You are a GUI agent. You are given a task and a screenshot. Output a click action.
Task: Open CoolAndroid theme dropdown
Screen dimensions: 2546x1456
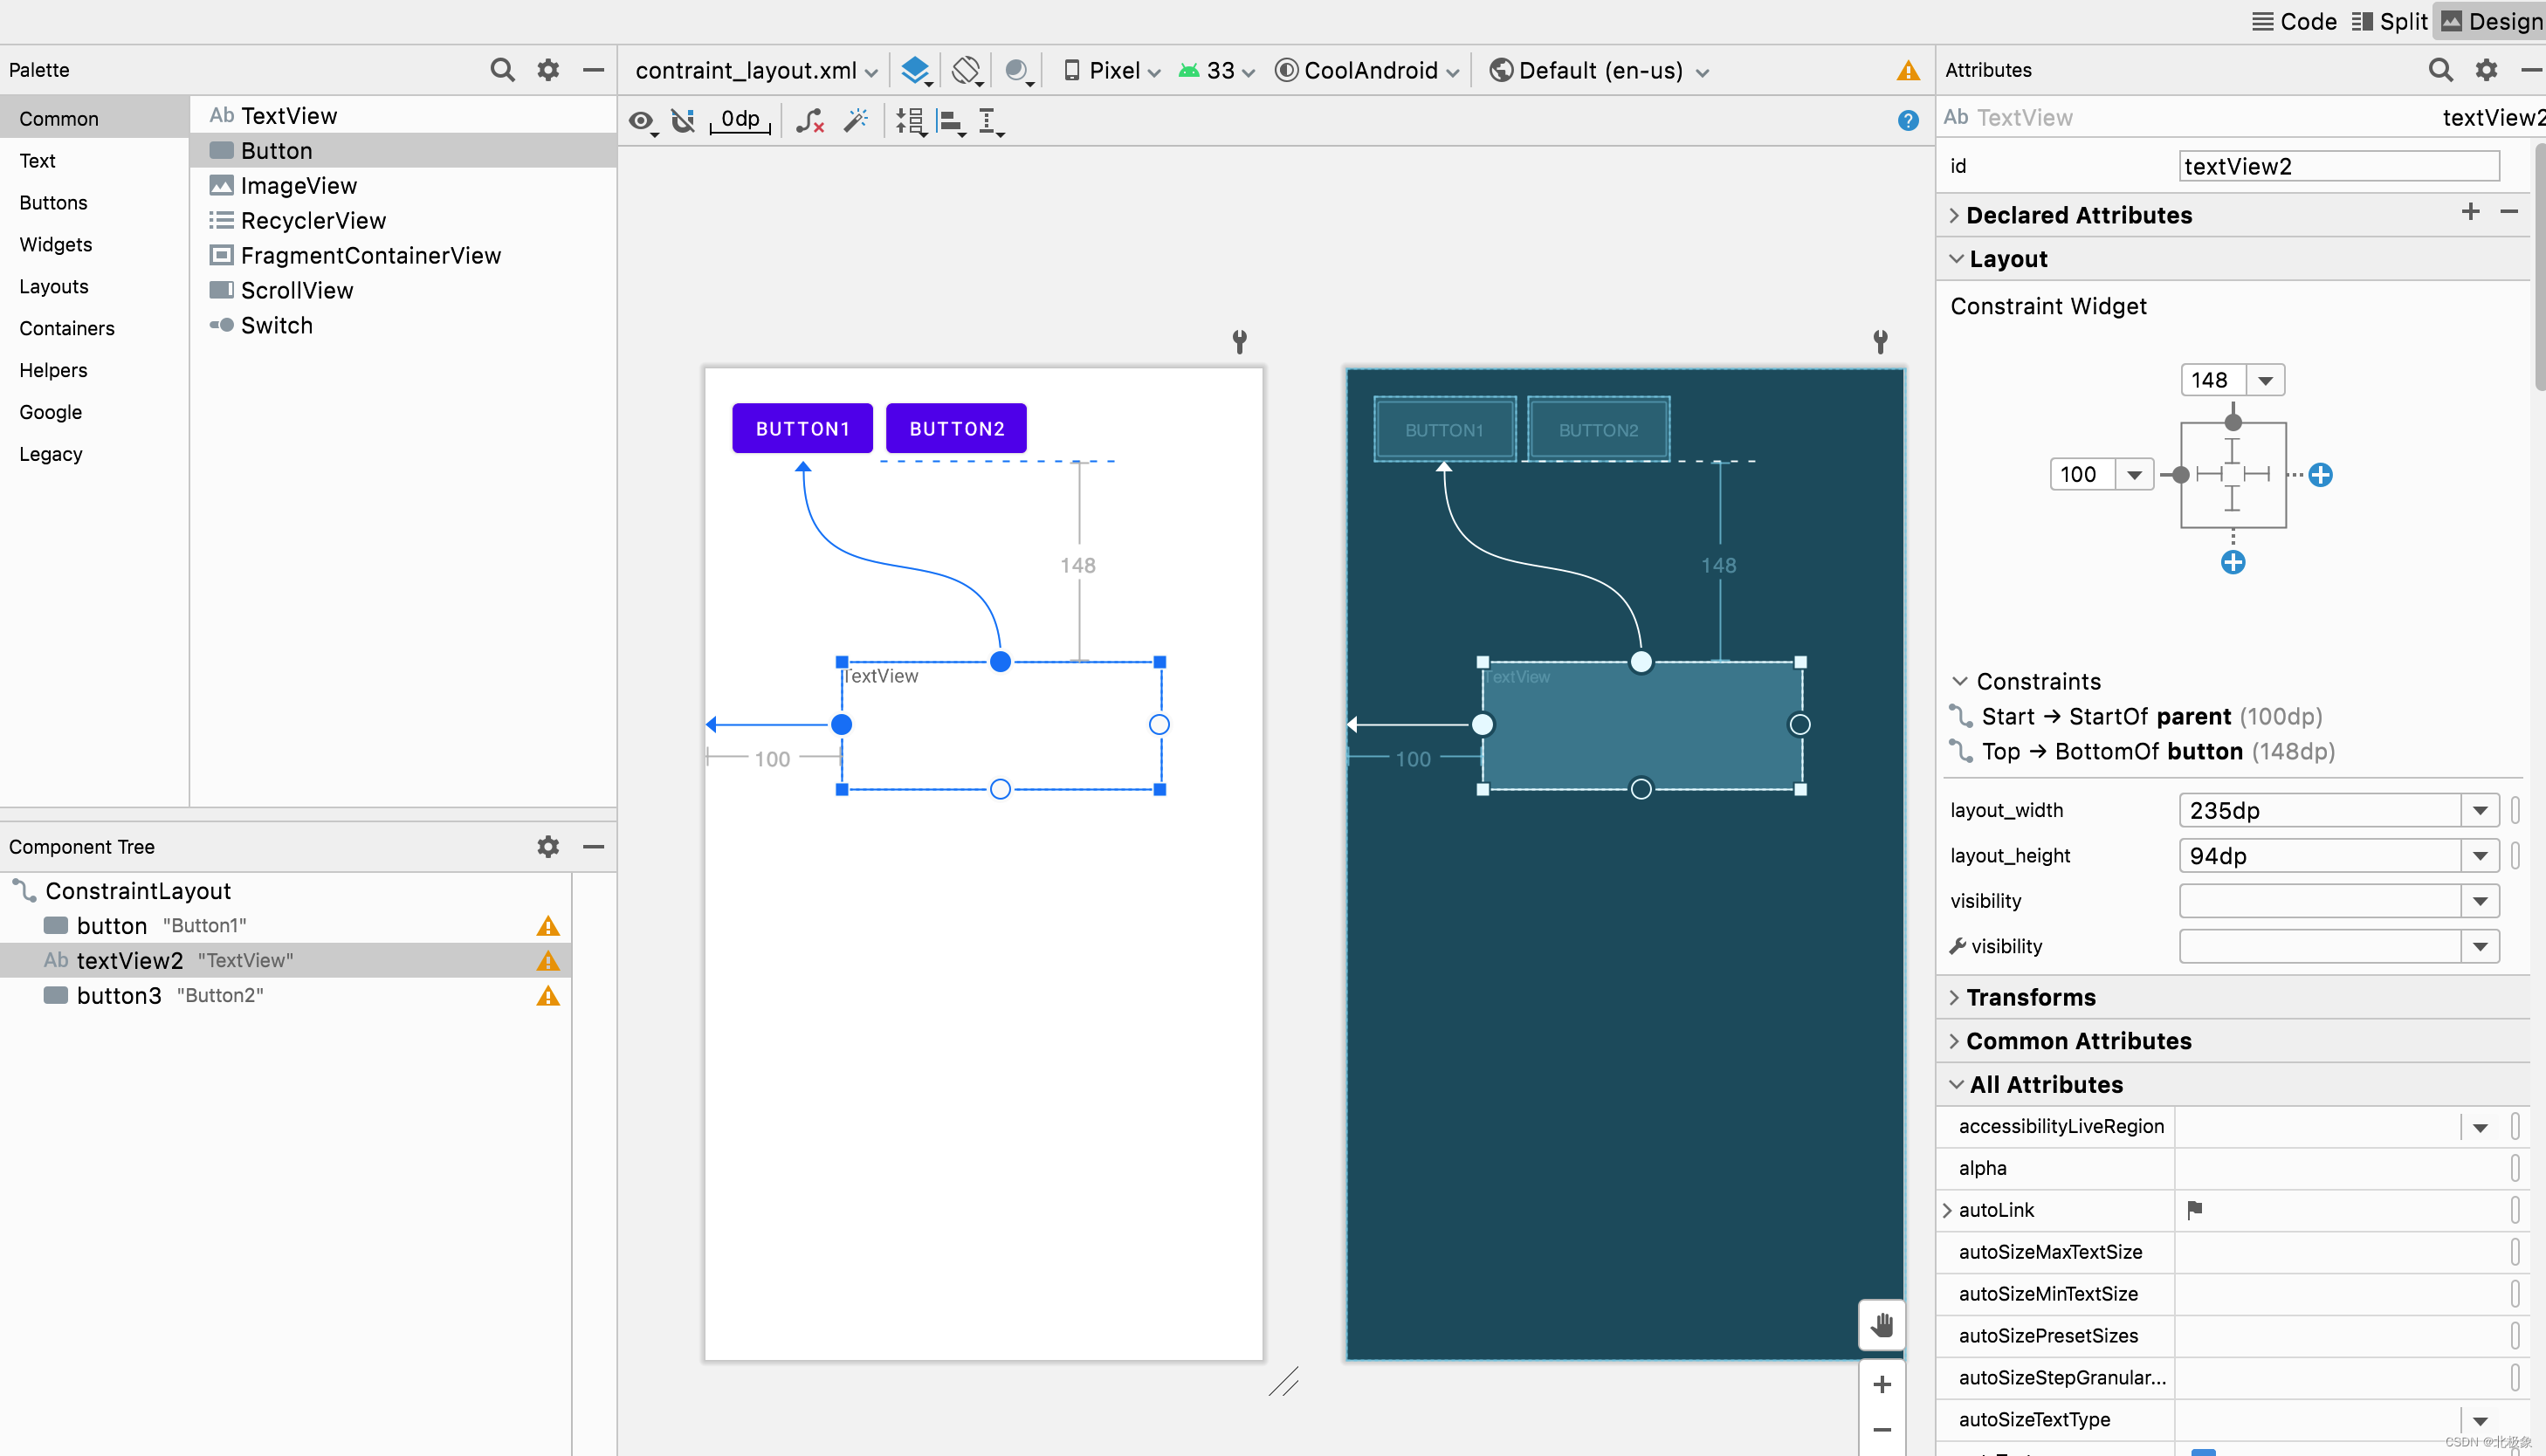[x=1367, y=71]
